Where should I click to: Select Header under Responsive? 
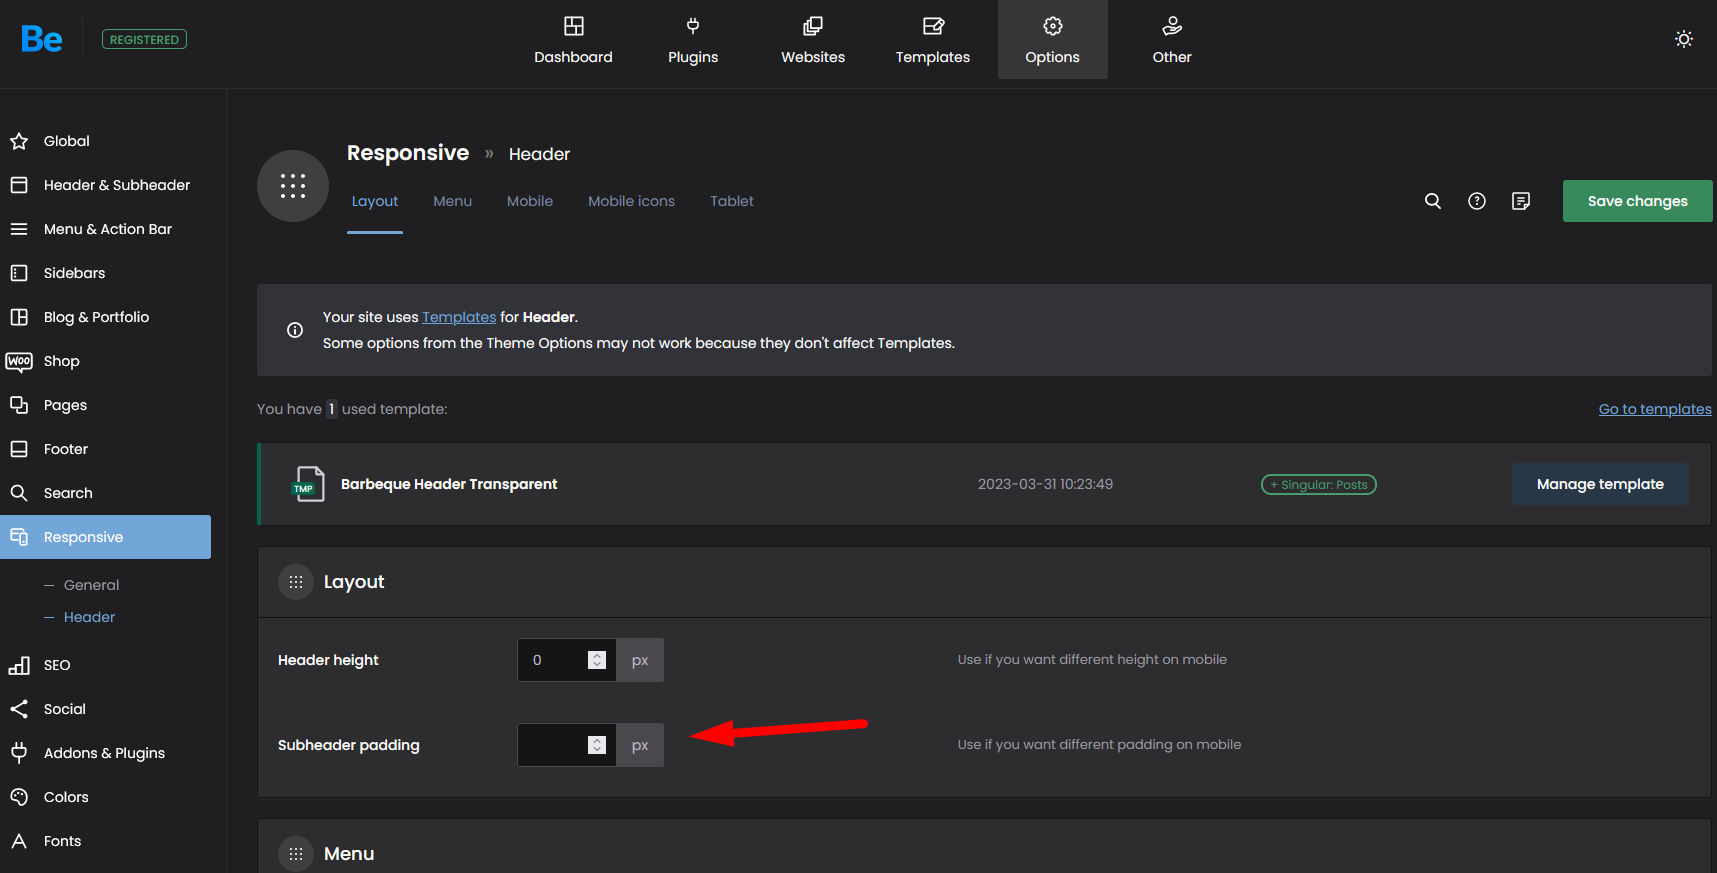[89, 617]
